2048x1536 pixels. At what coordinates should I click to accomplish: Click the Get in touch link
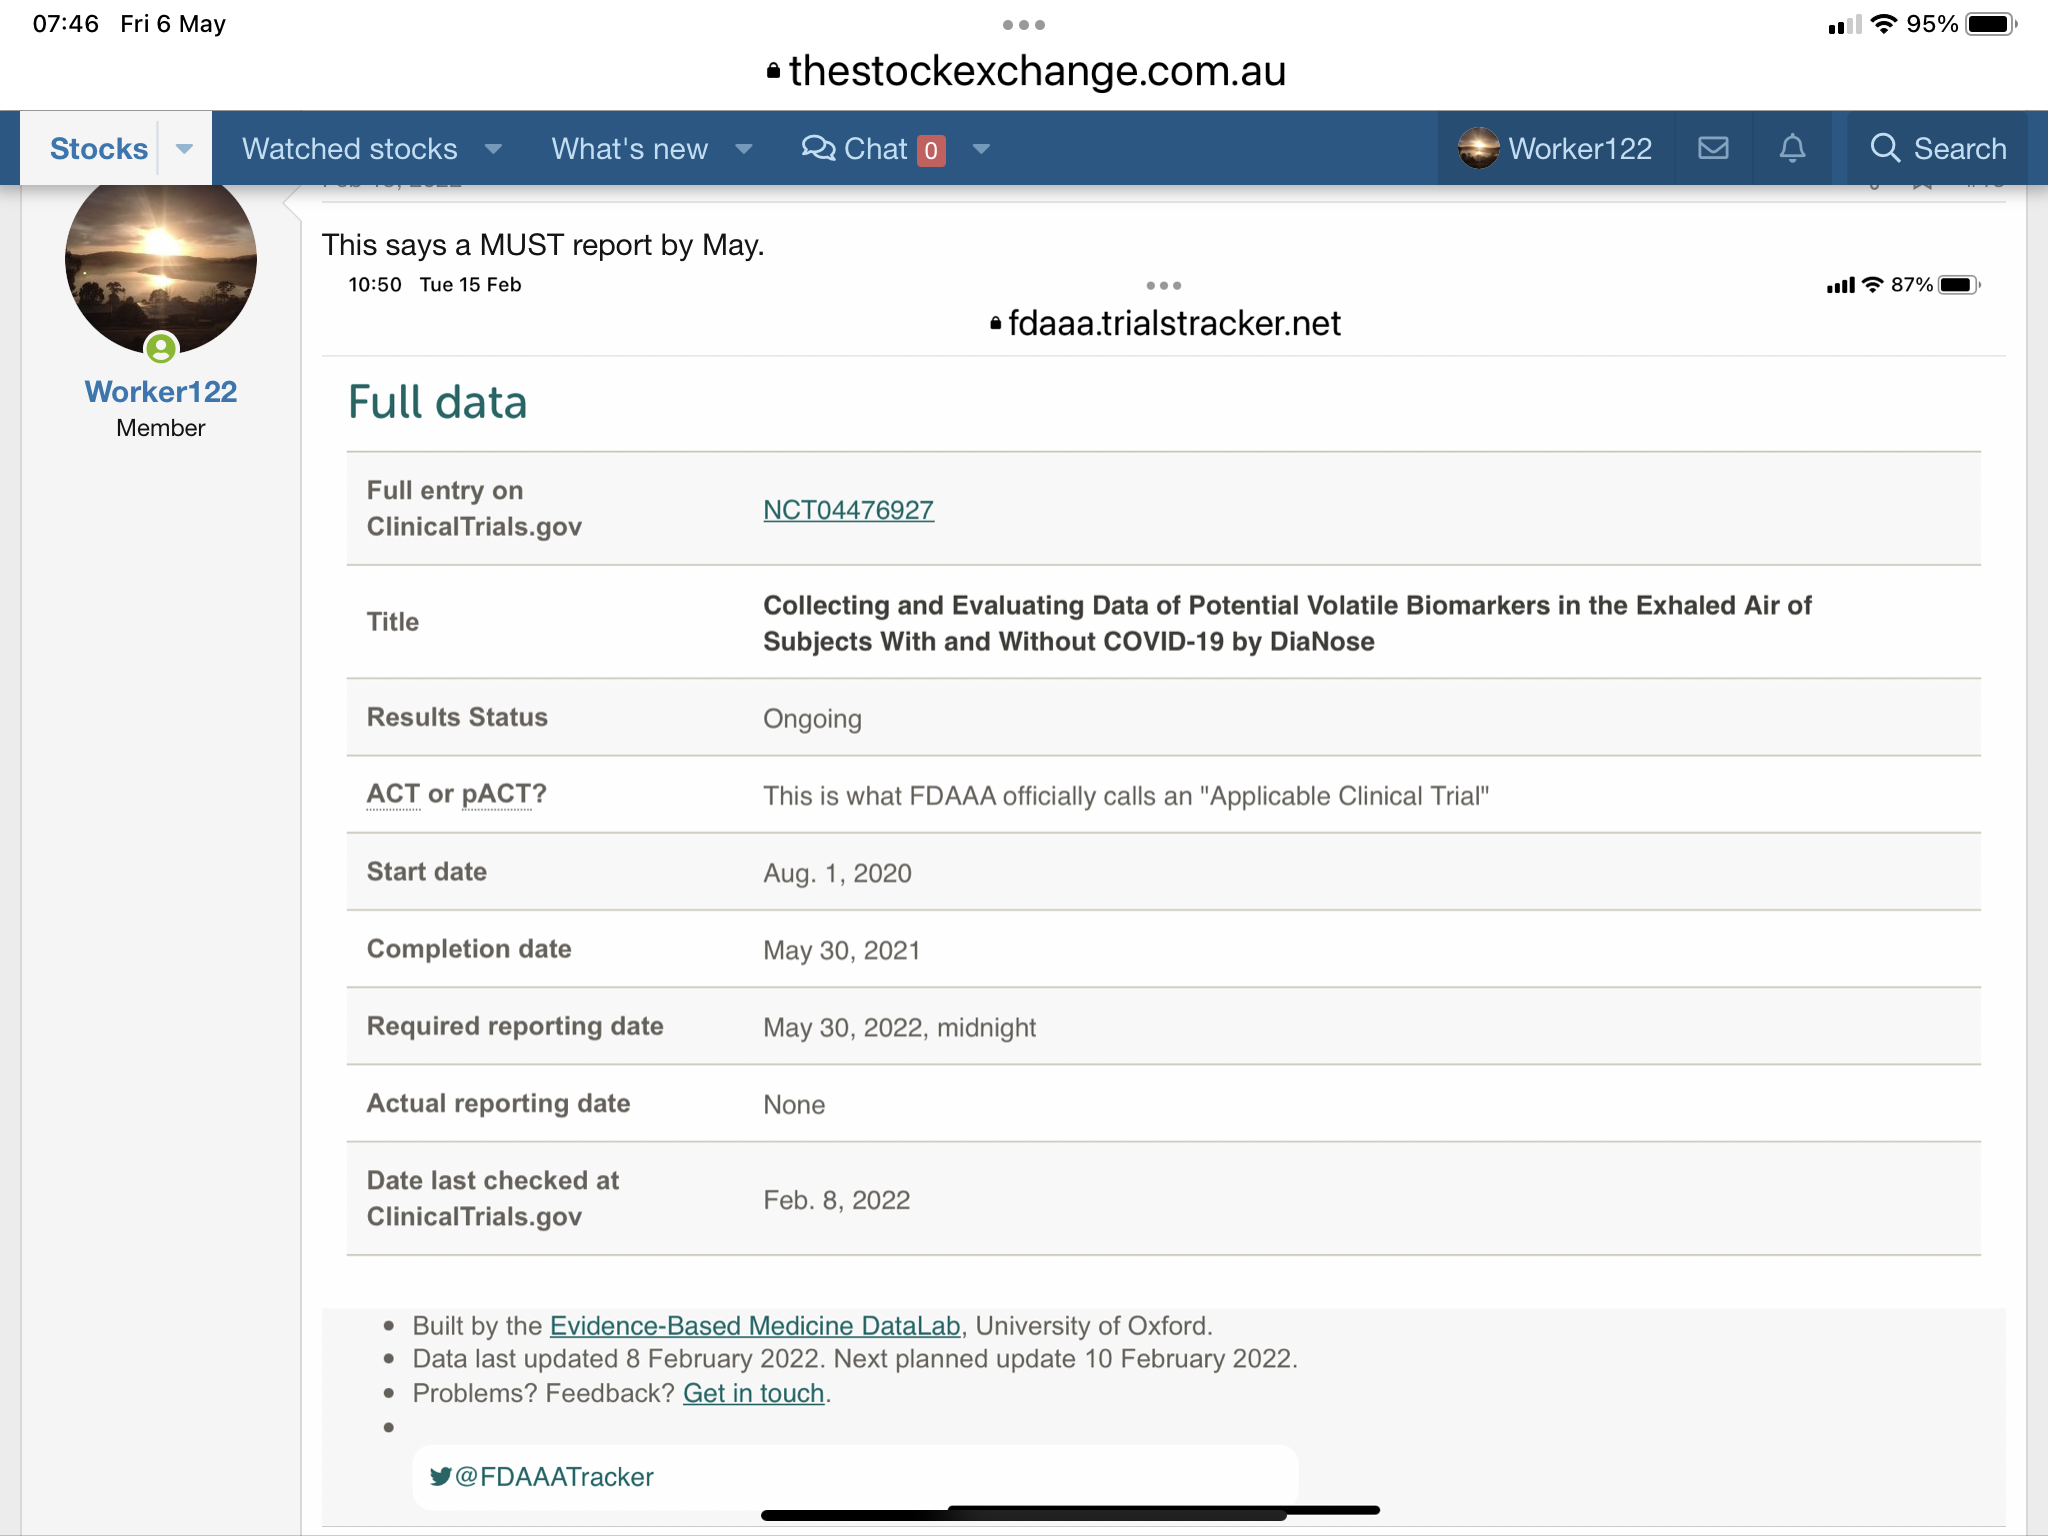point(753,1393)
